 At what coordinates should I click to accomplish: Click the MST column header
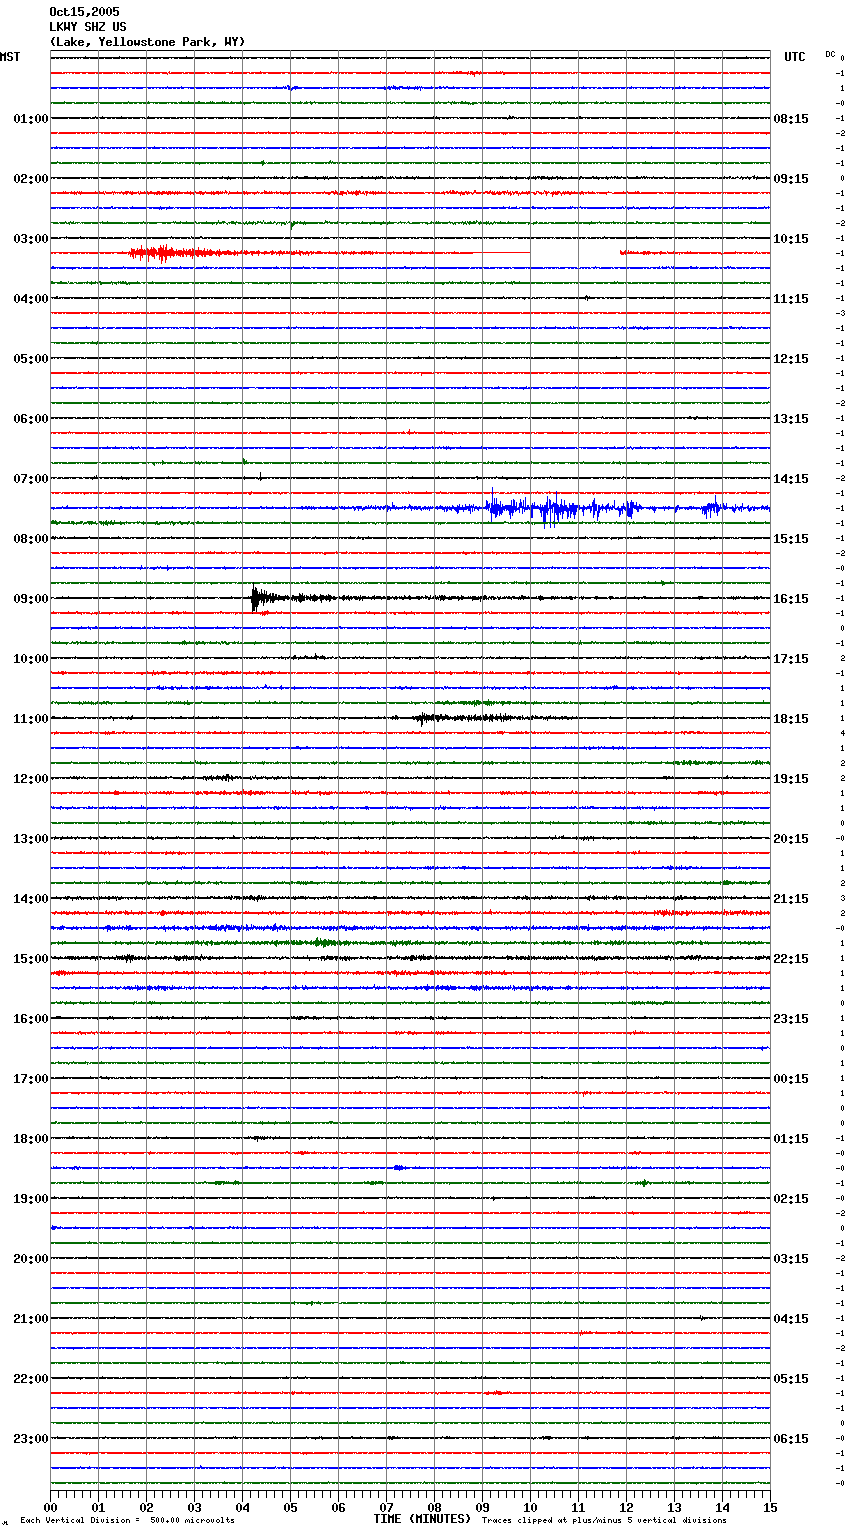(x=10, y=57)
